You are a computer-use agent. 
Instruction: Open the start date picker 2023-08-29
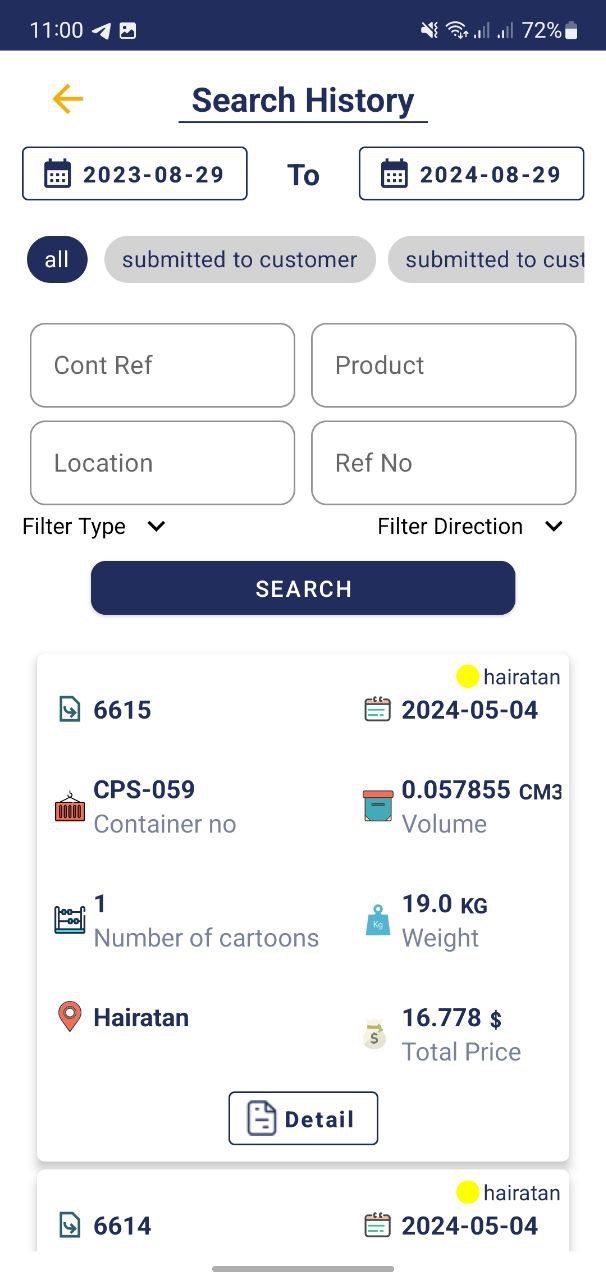pos(135,174)
